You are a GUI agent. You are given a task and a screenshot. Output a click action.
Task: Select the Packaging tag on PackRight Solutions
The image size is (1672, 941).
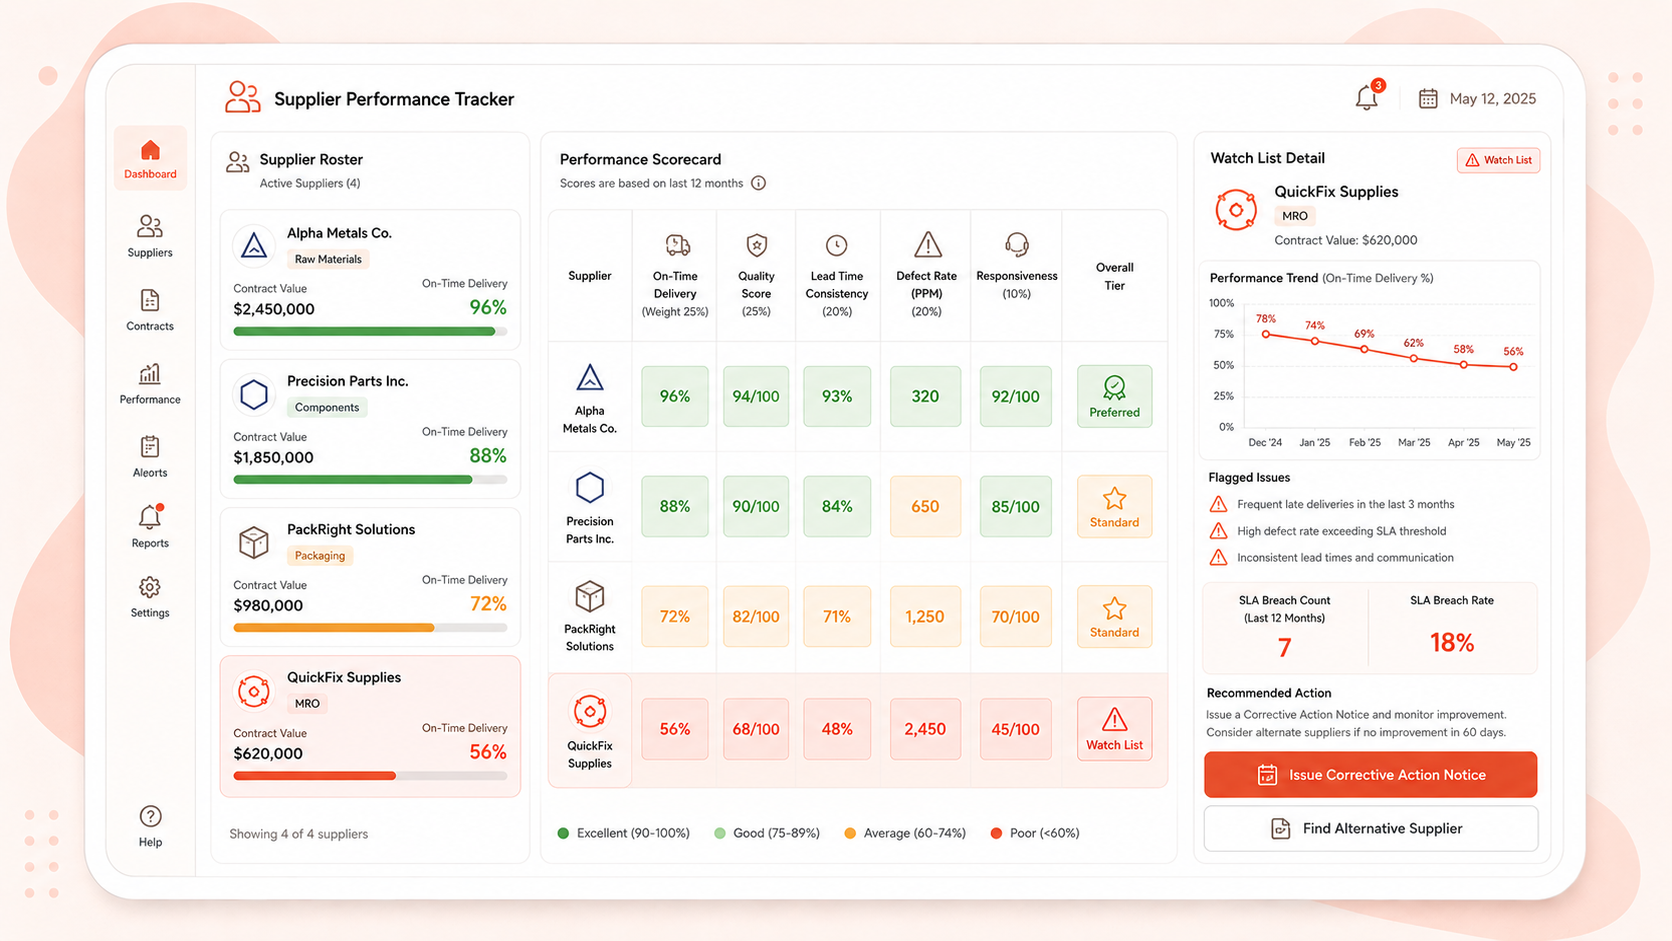coord(320,555)
